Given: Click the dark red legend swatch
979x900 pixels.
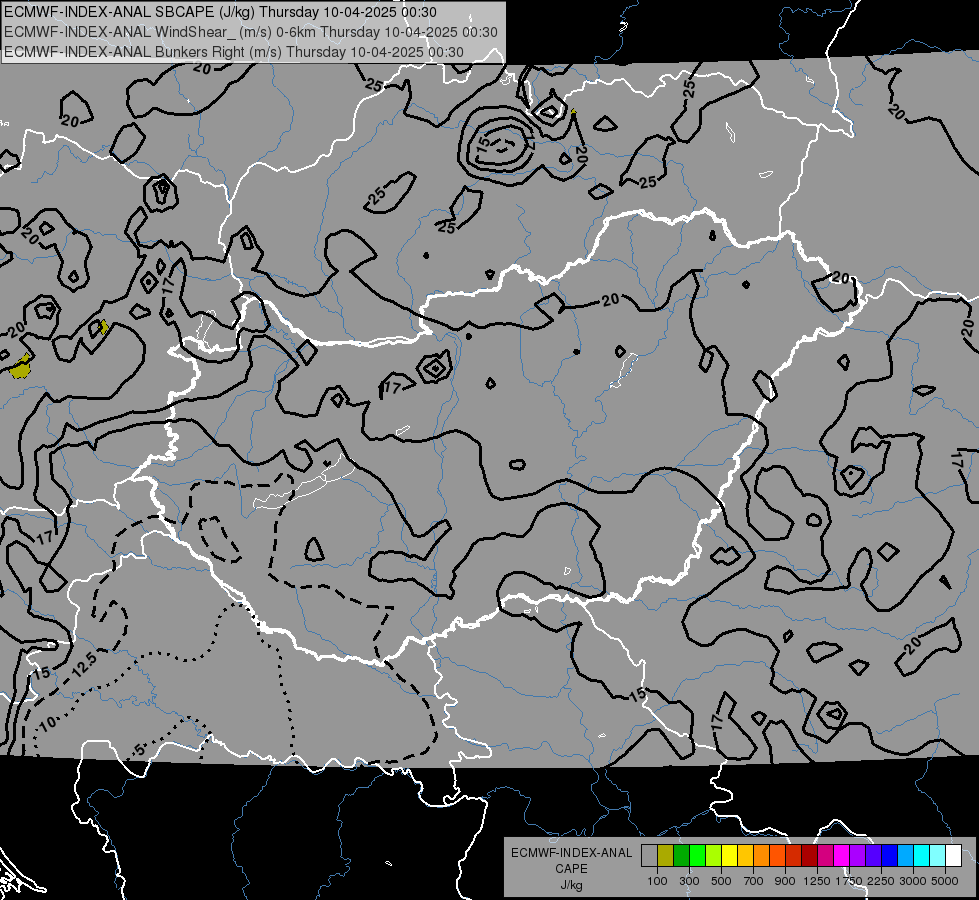Looking at the screenshot, I should (x=809, y=856).
